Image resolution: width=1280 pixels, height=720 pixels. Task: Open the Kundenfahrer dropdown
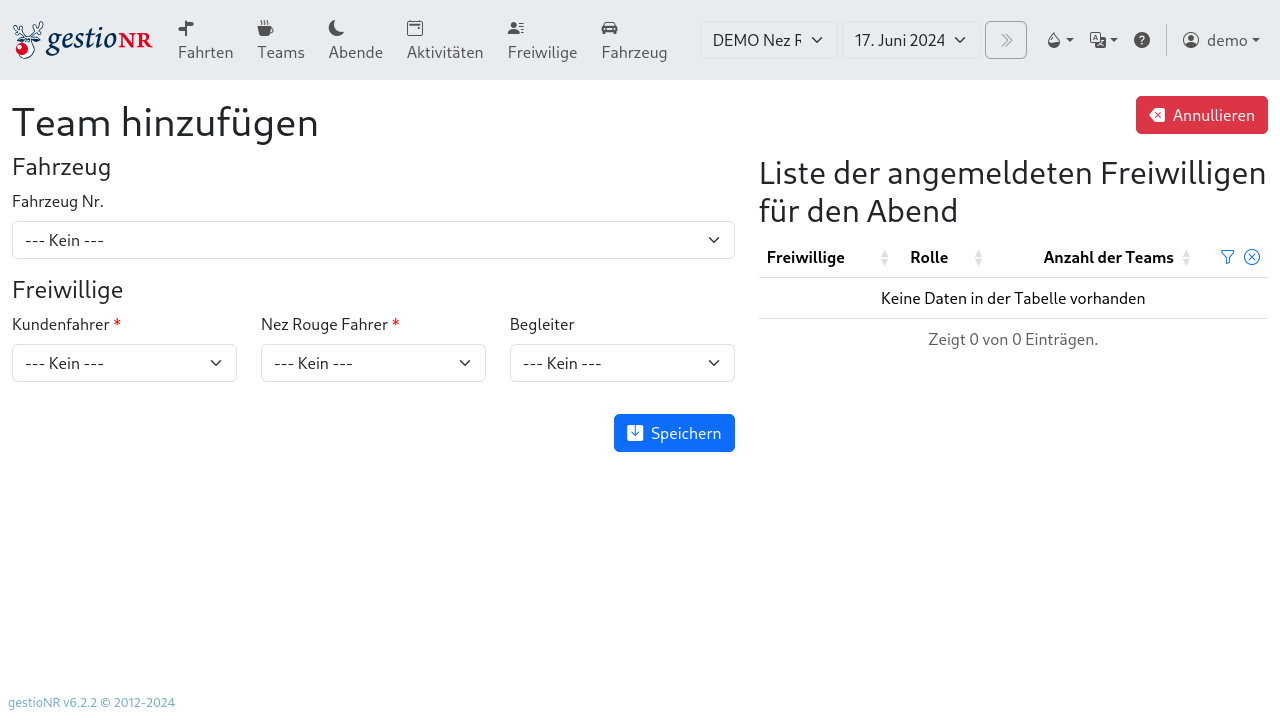[124, 363]
